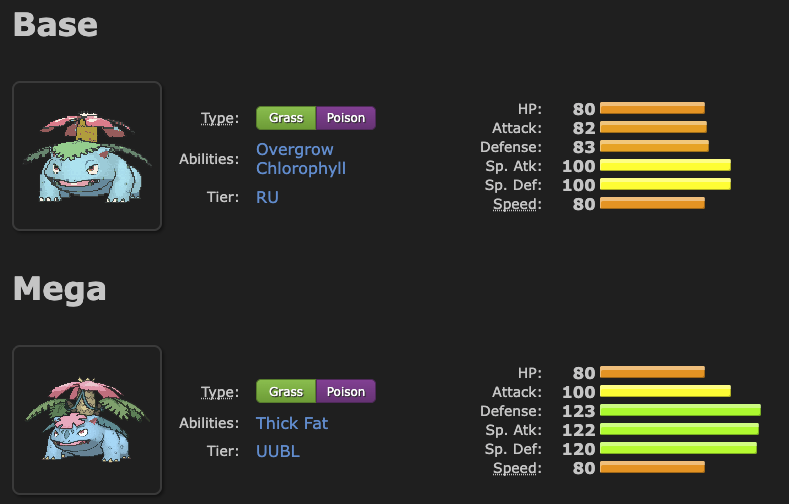Click the Tier label in Base section
Image resolution: width=789 pixels, height=504 pixels.
[x=223, y=197]
